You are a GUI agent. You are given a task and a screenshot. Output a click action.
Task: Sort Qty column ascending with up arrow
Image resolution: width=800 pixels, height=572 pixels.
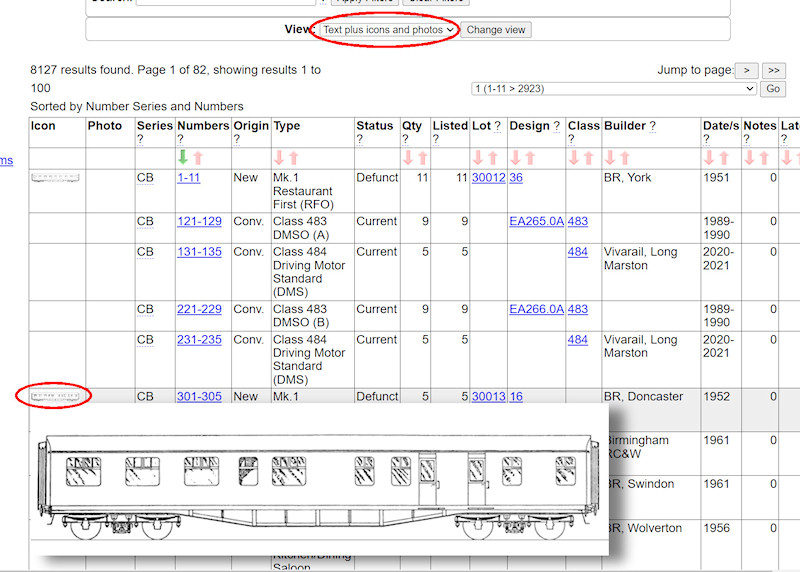coord(422,158)
